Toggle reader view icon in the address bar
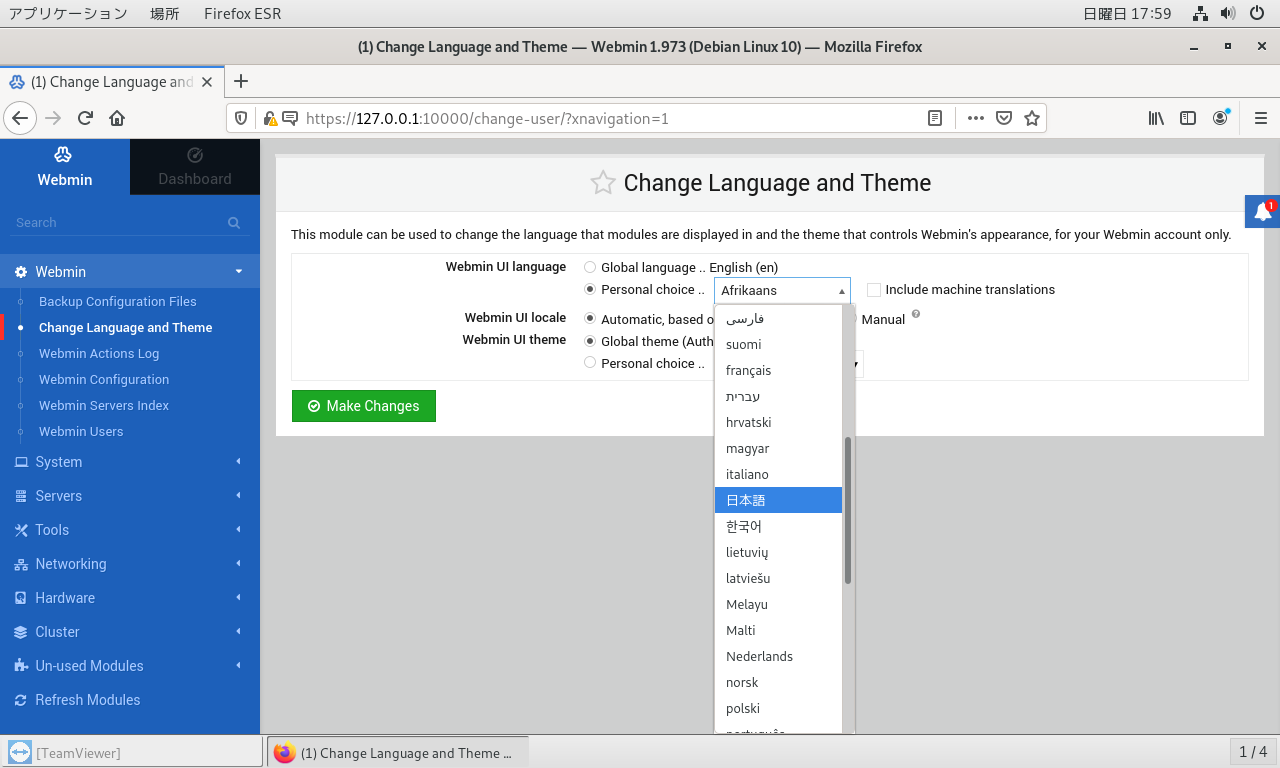The width and height of the screenshot is (1280, 768). coord(934,118)
